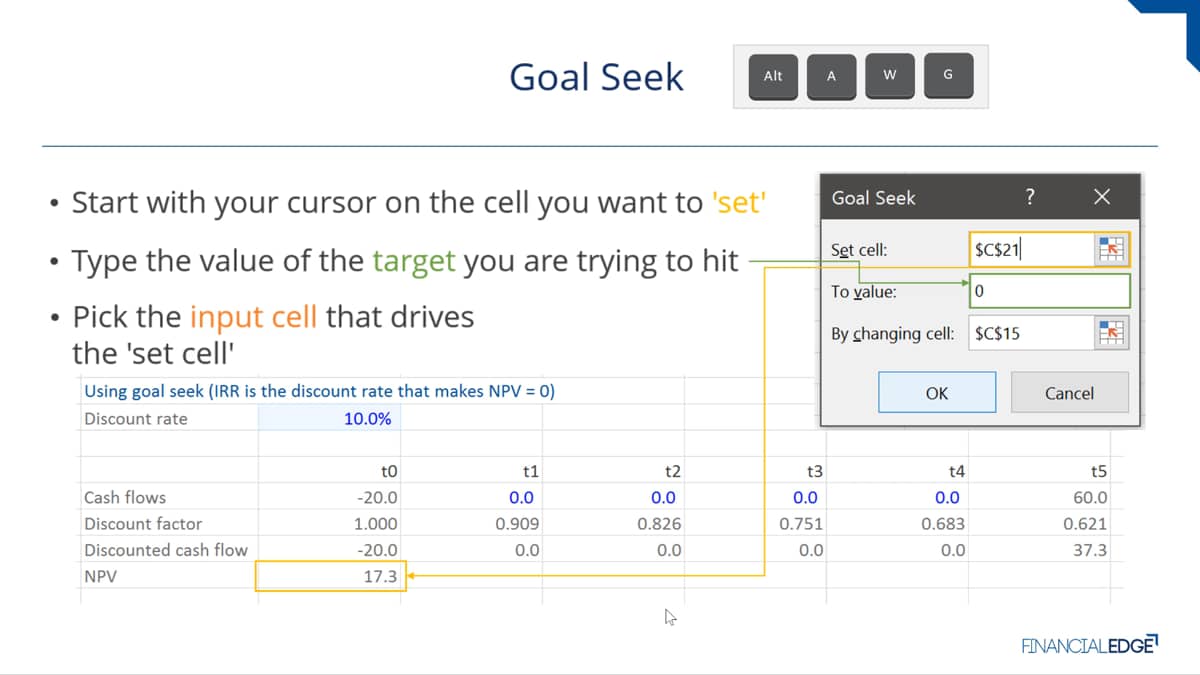
Task: Click the Cancel button in Goal Seek
Action: (1069, 393)
